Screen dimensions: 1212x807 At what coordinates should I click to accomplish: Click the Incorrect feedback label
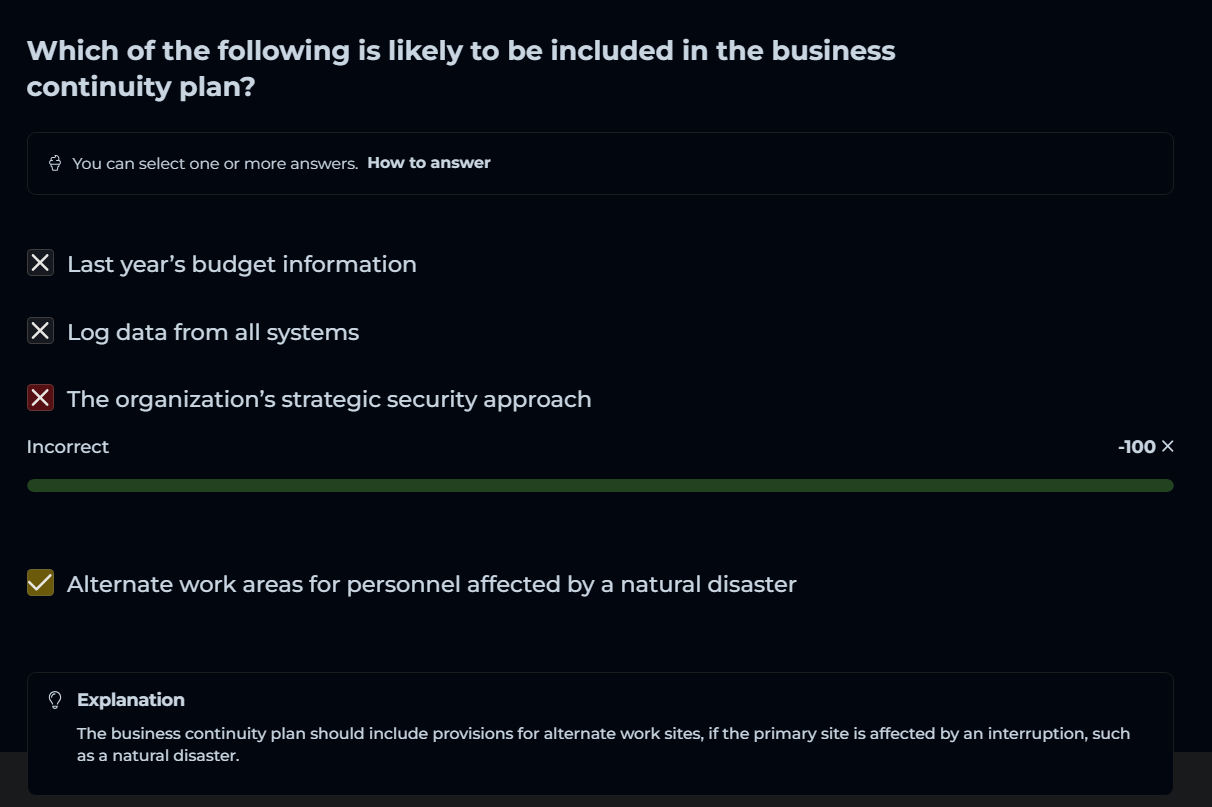pyautogui.click(x=68, y=447)
